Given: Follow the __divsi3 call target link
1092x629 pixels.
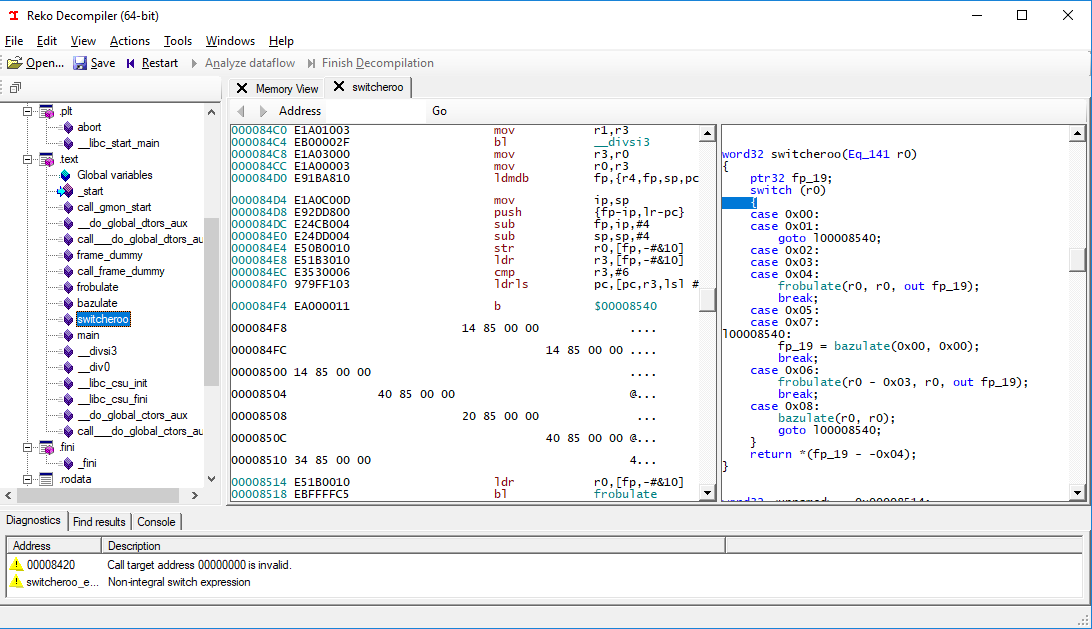Looking at the screenshot, I should click(621, 142).
